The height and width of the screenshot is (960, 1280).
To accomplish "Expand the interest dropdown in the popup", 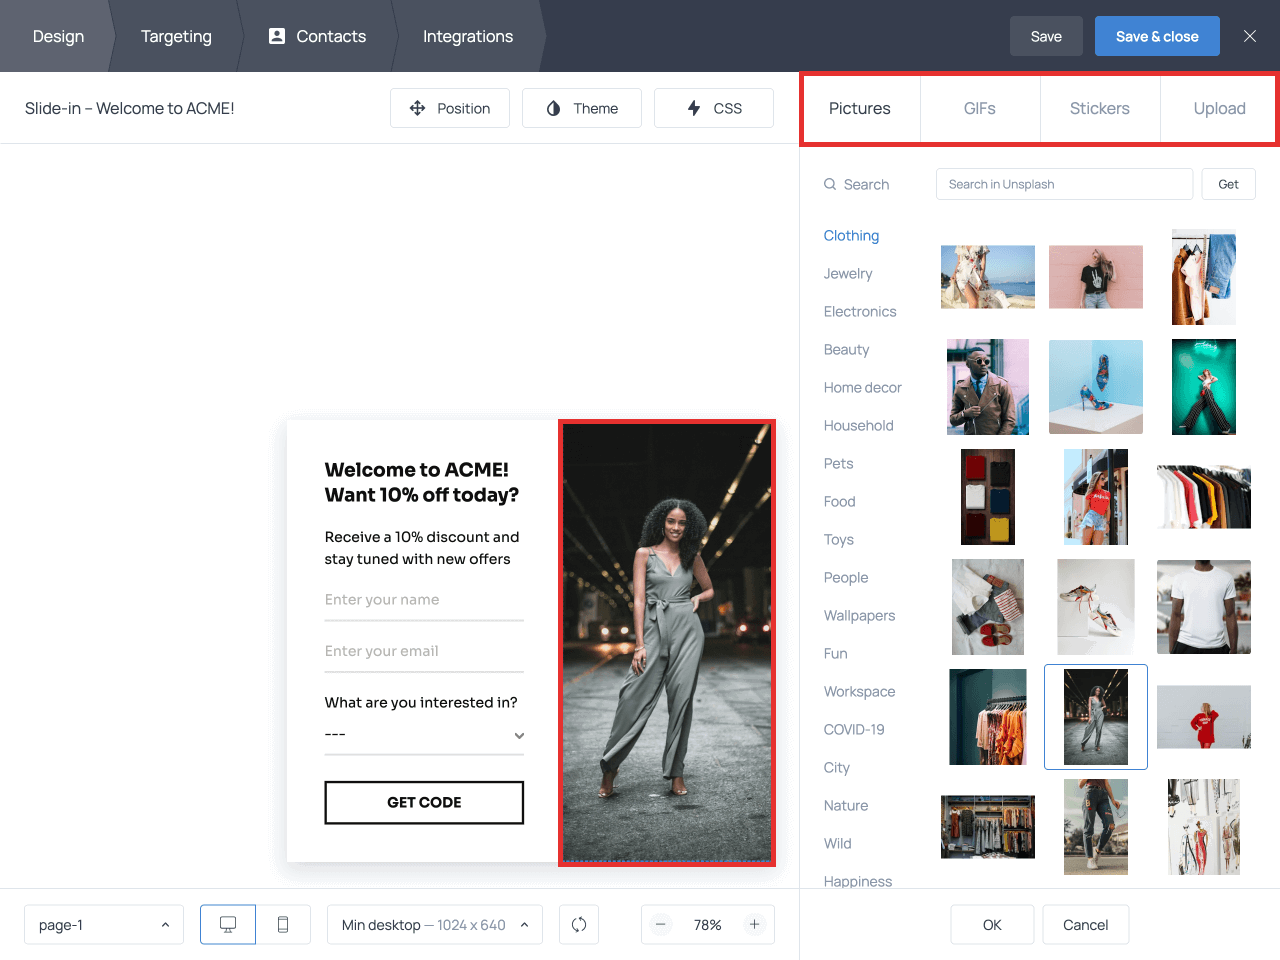I will pyautogui.click(x=518, y=735).
